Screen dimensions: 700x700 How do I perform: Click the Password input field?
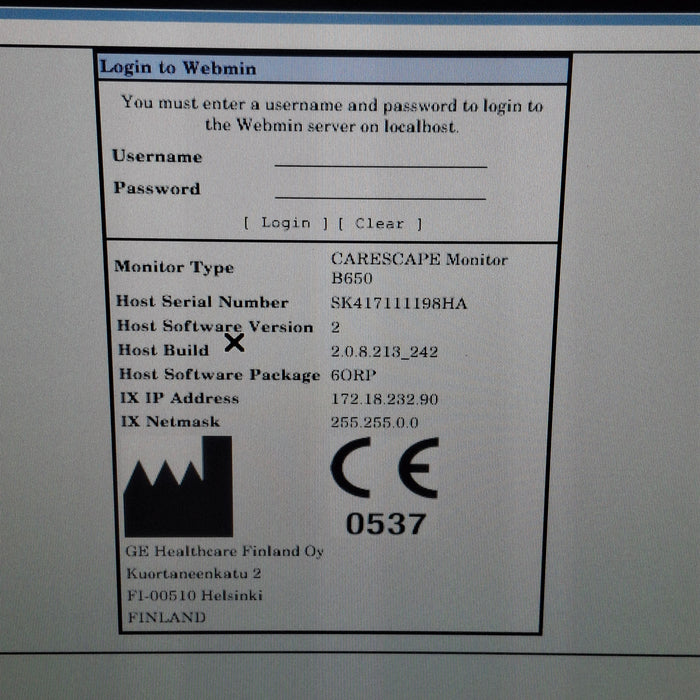(380, 190)
